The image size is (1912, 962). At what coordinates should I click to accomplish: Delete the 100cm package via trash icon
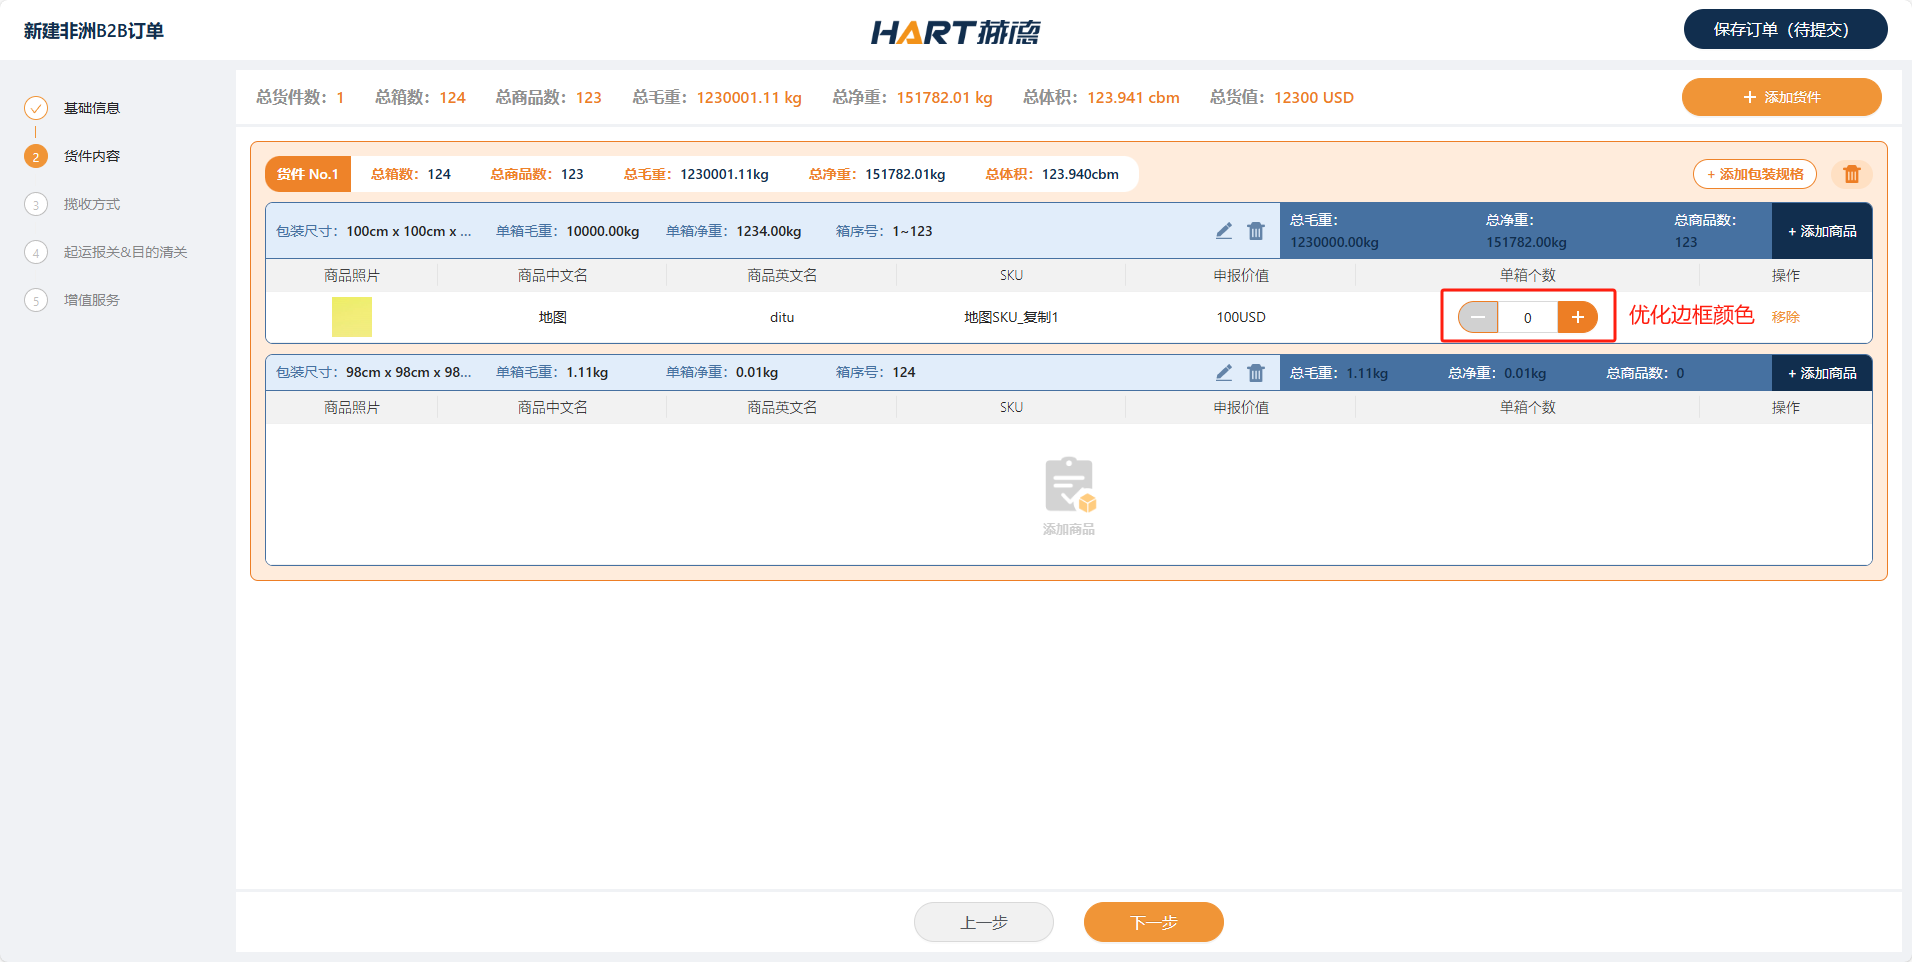pos(1256,231)
